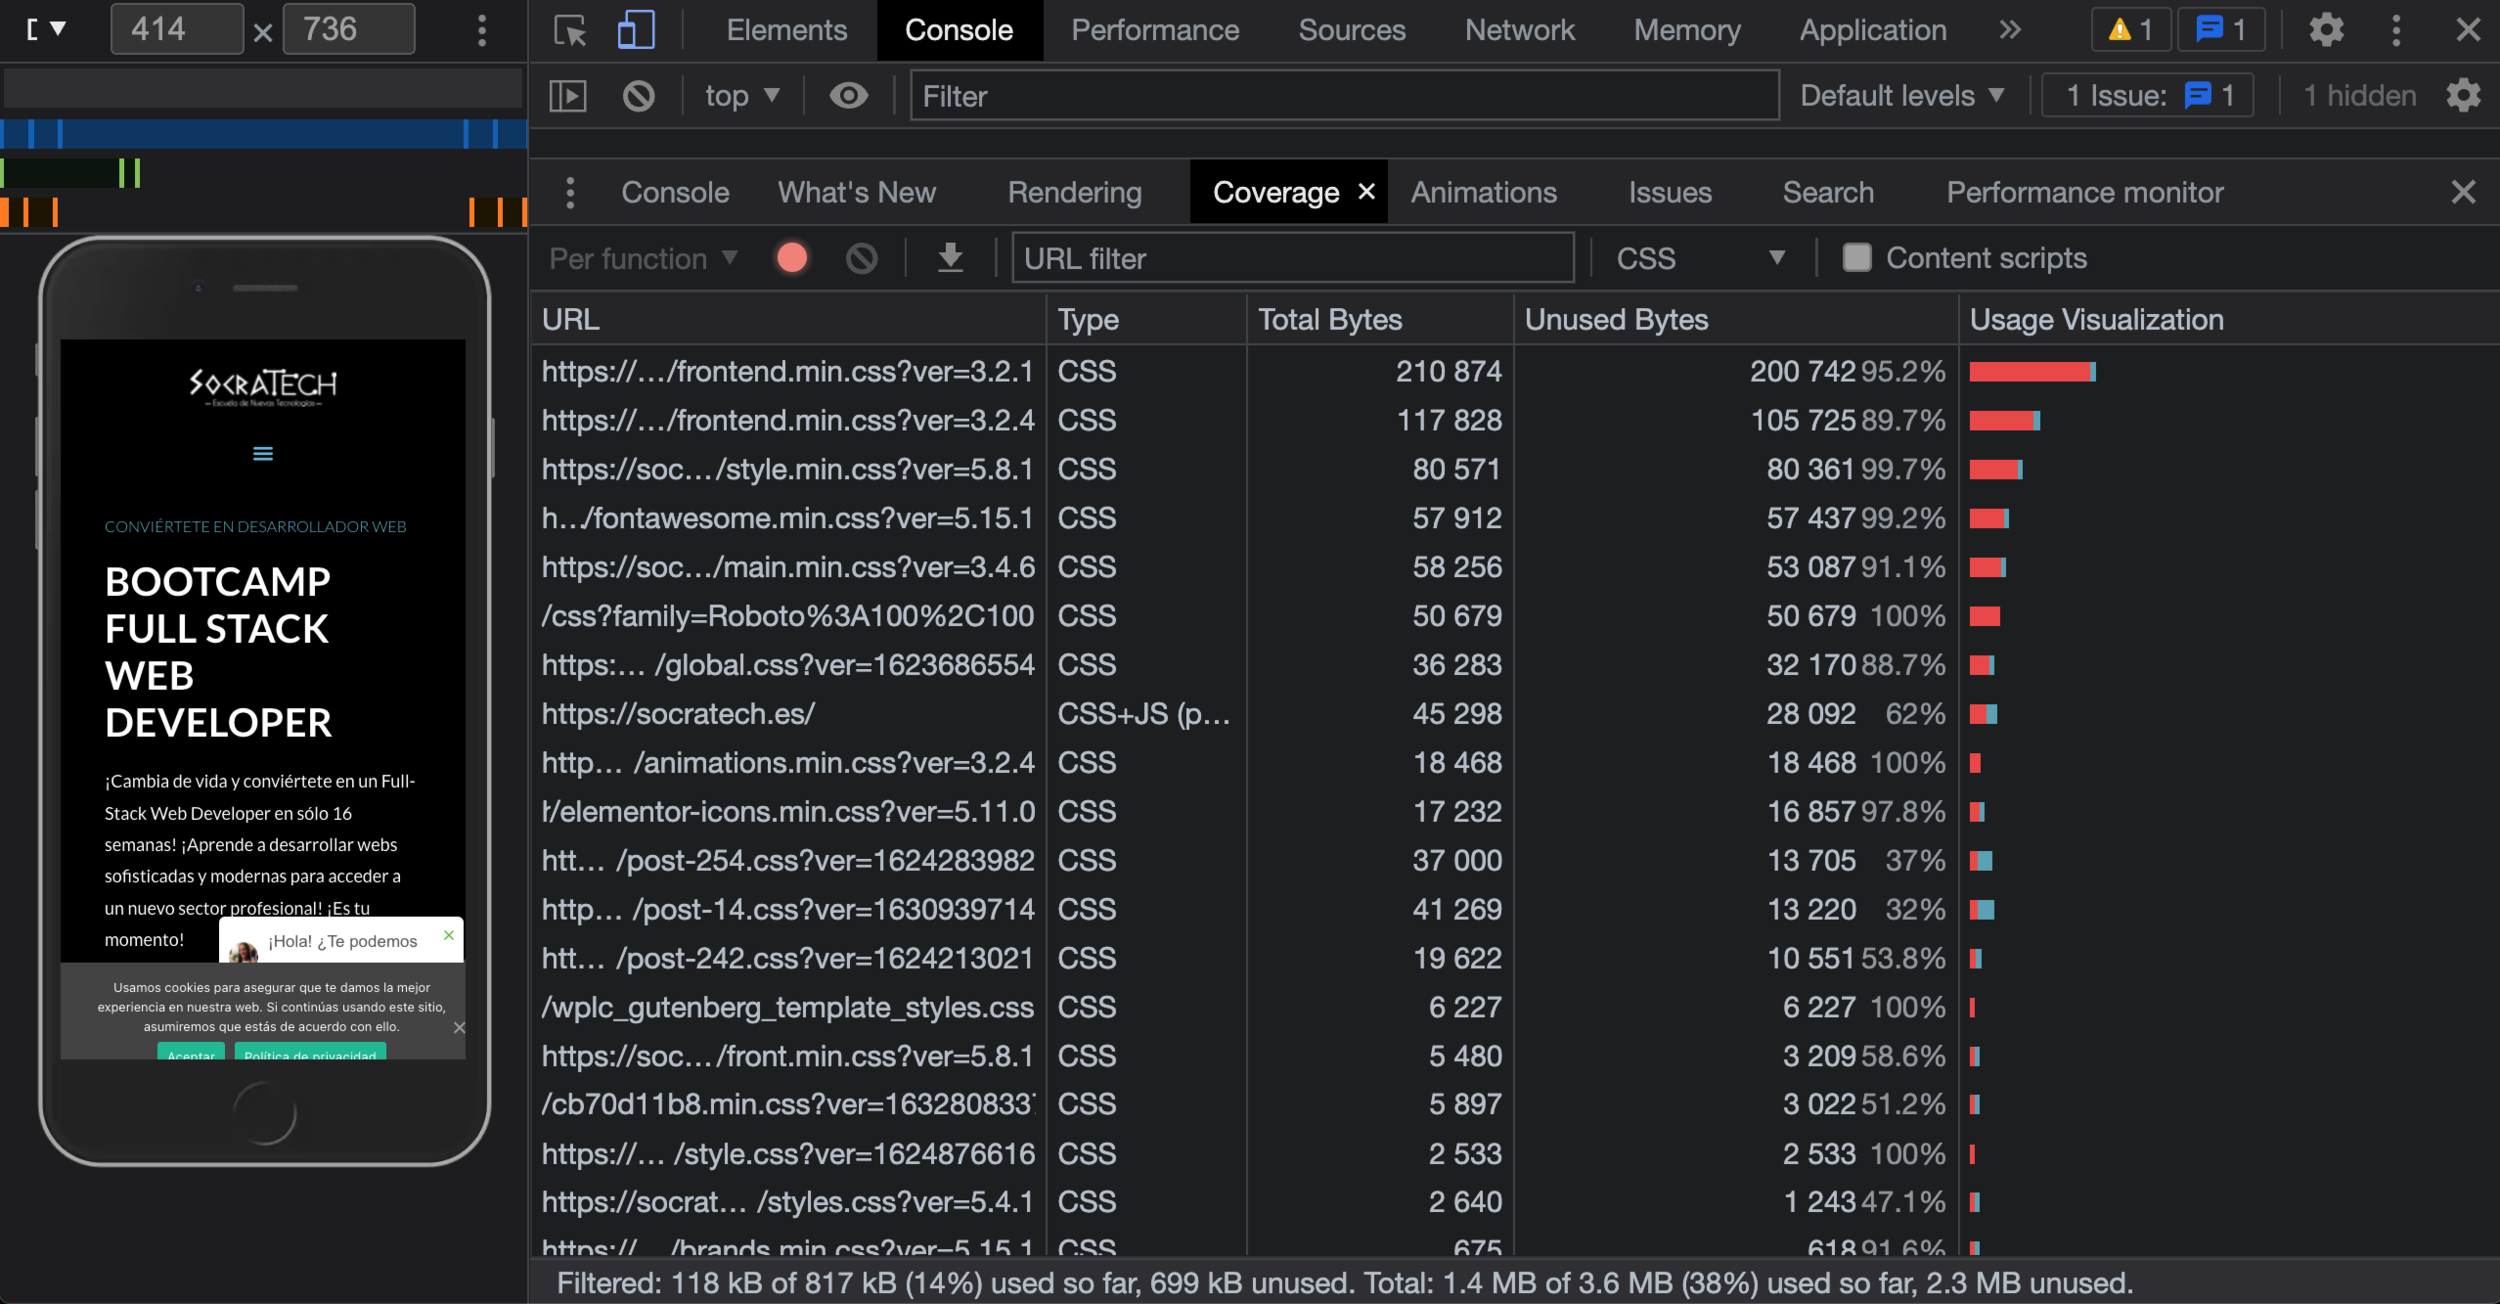Create live expression with the eye icon
The width and height of the screenshot is (2500, 1304).
(848, 96)
